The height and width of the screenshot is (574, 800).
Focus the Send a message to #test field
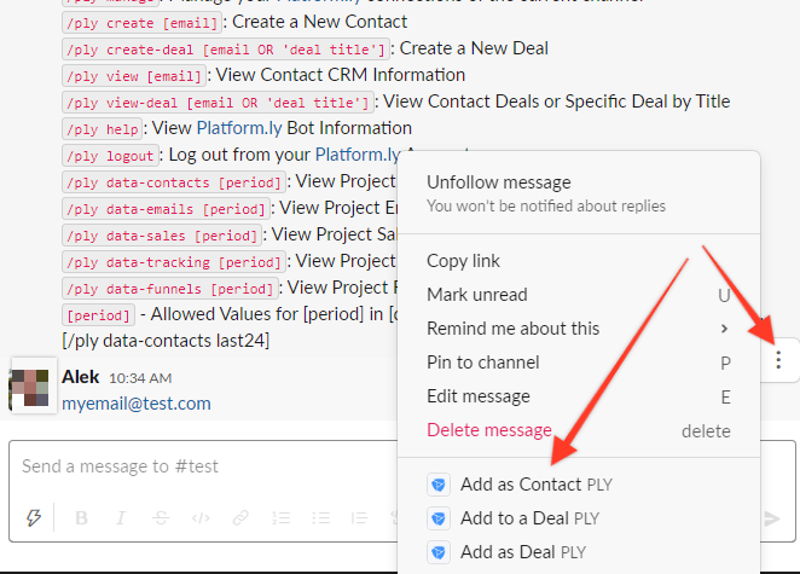[x=204, y=466]
